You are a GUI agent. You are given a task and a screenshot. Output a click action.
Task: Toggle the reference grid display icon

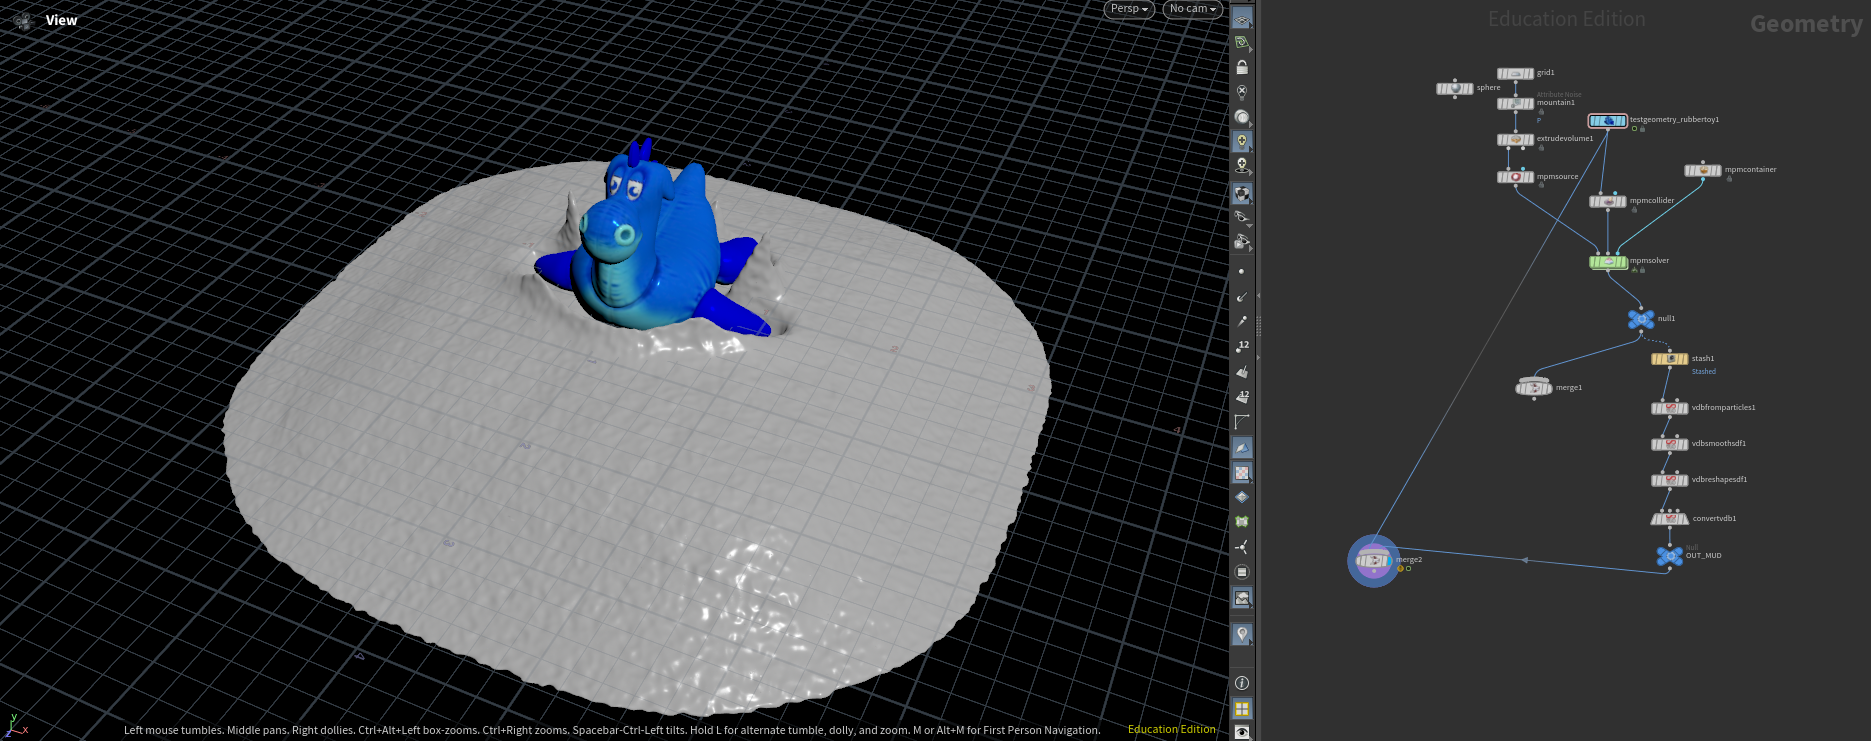coord(1242,19)
